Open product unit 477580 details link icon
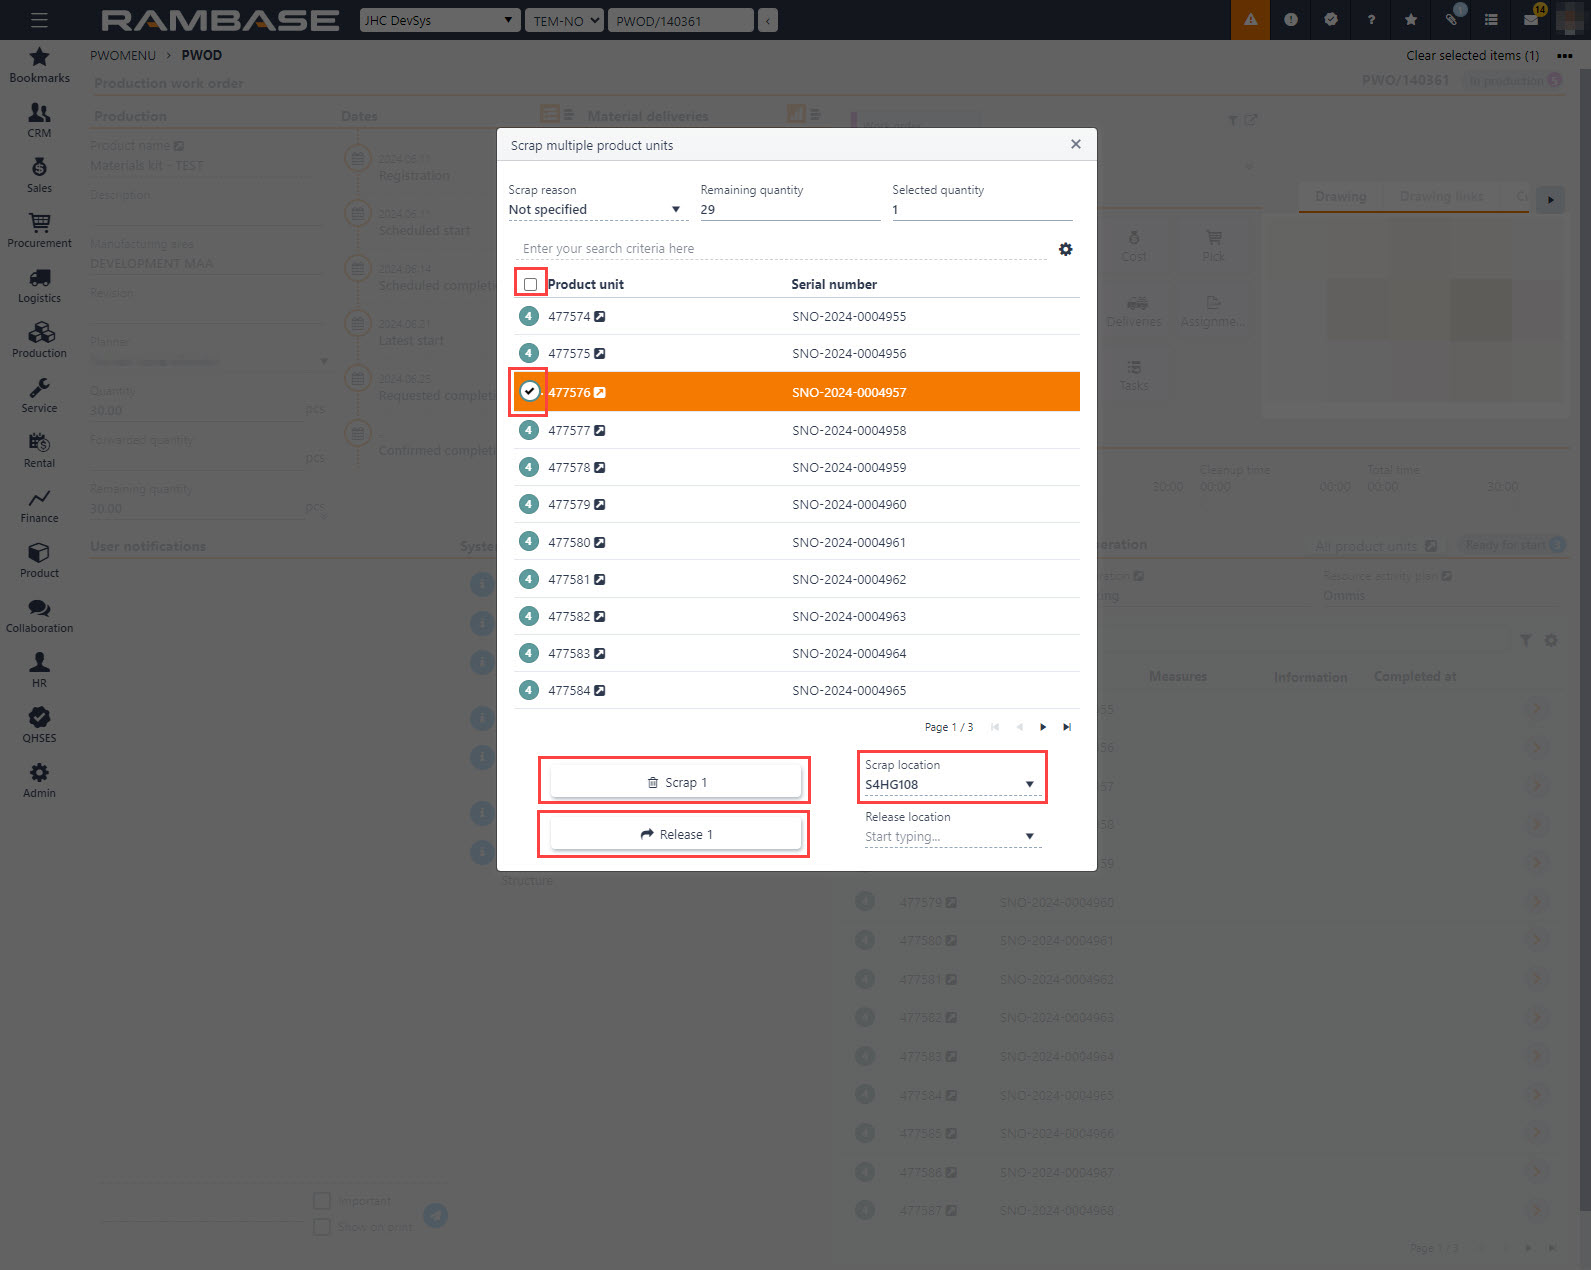The width and height of the screenshot is (1591, 1270). [x=600, y=542]
